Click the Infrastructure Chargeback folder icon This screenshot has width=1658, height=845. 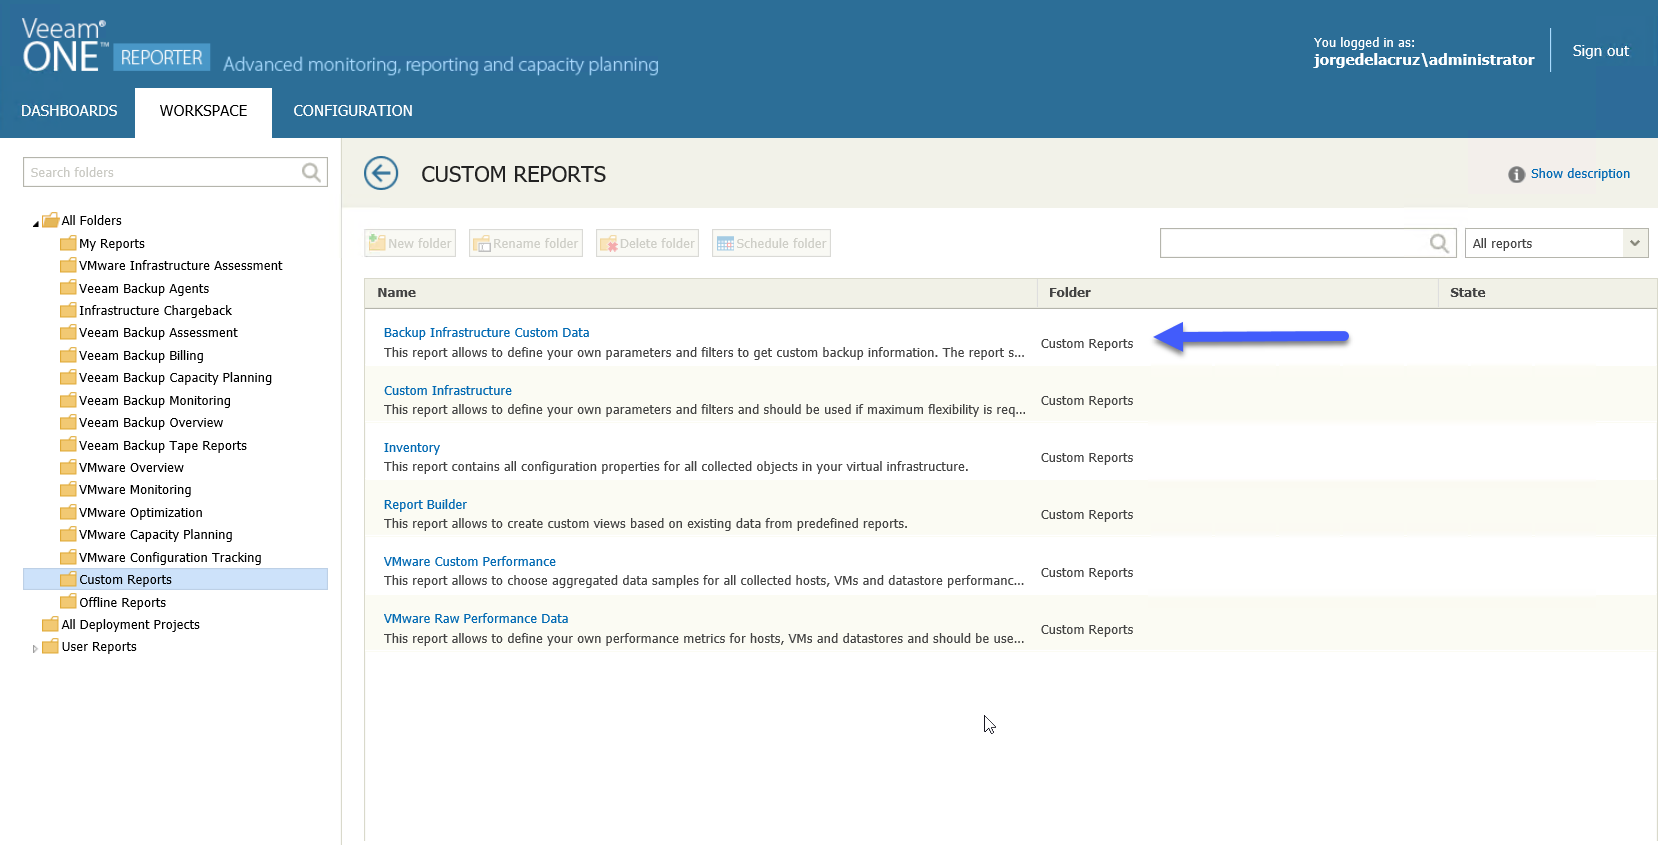click(x=68, y=310)
